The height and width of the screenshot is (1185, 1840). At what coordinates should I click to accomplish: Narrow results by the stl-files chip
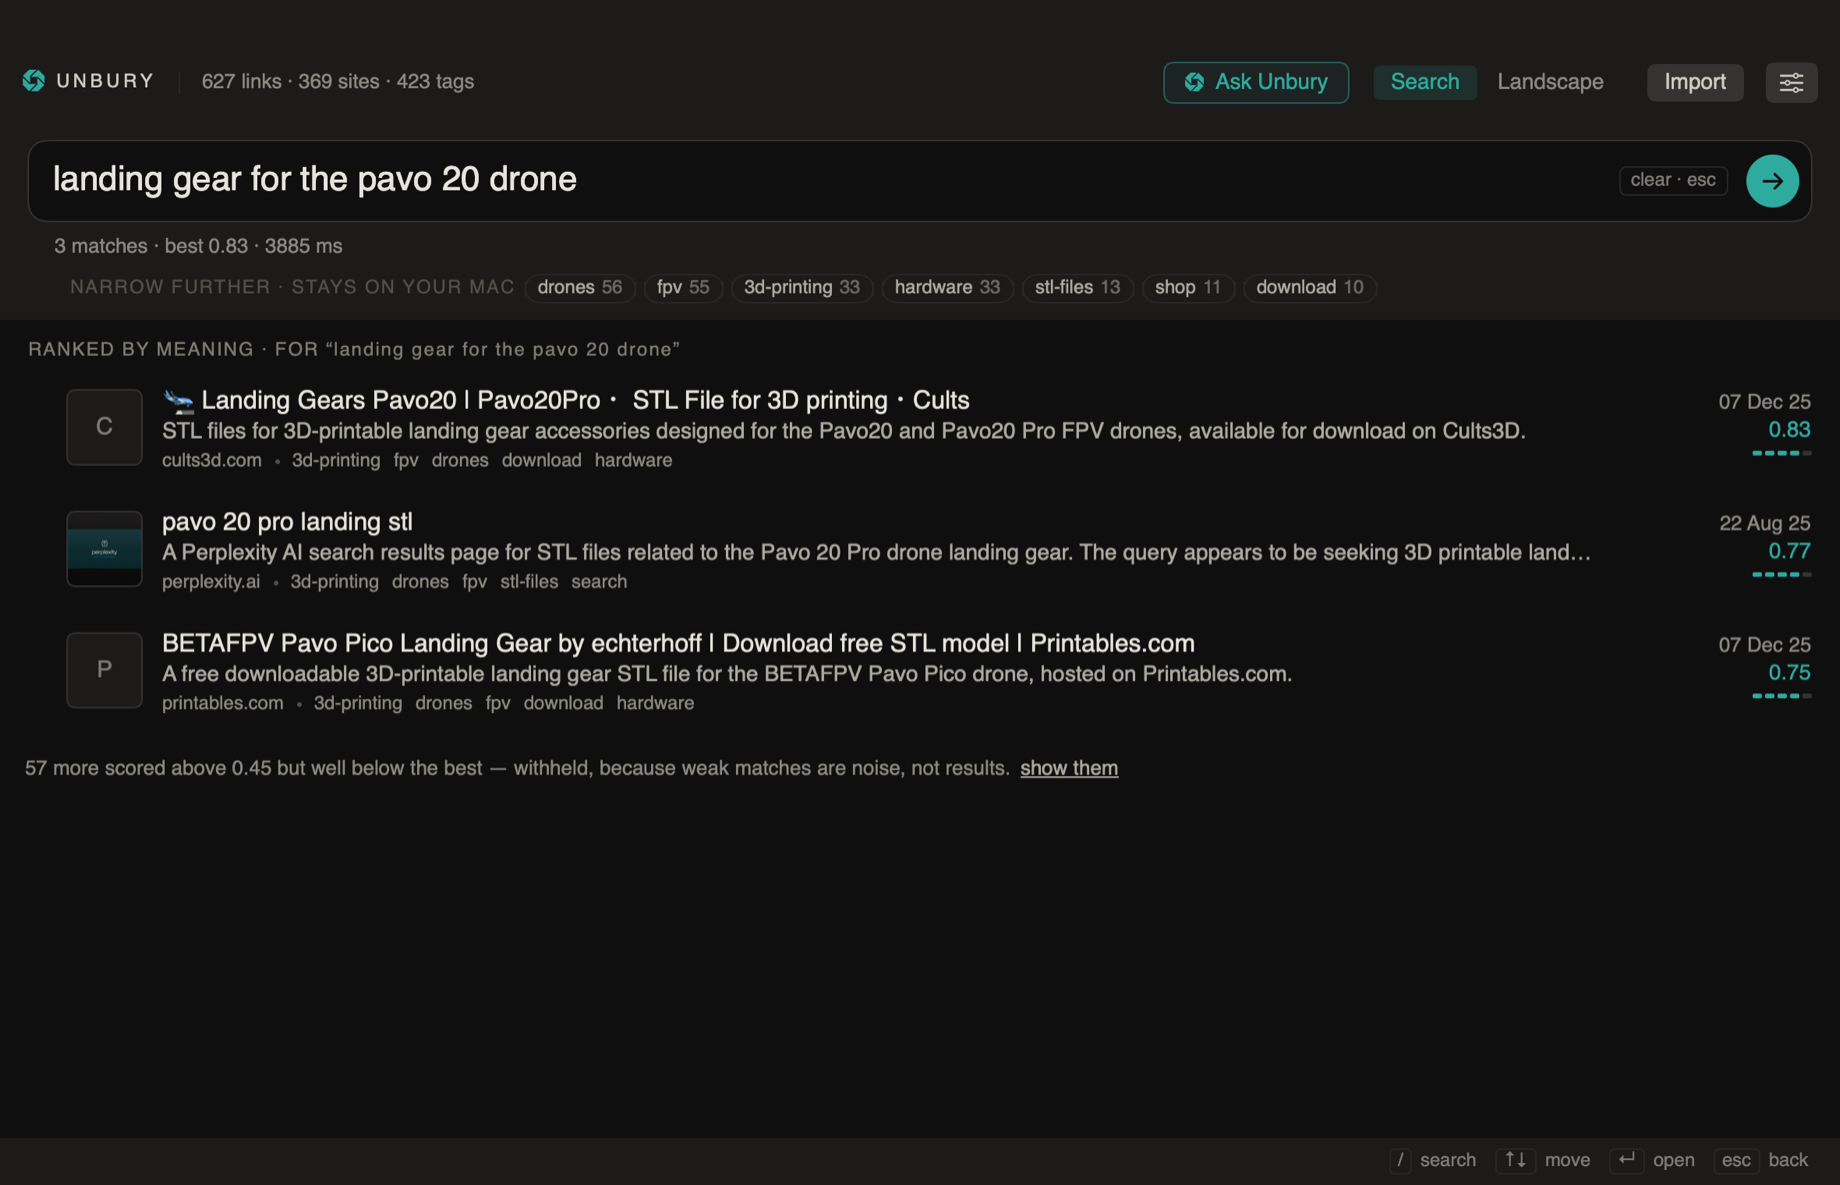[1077, 288]
